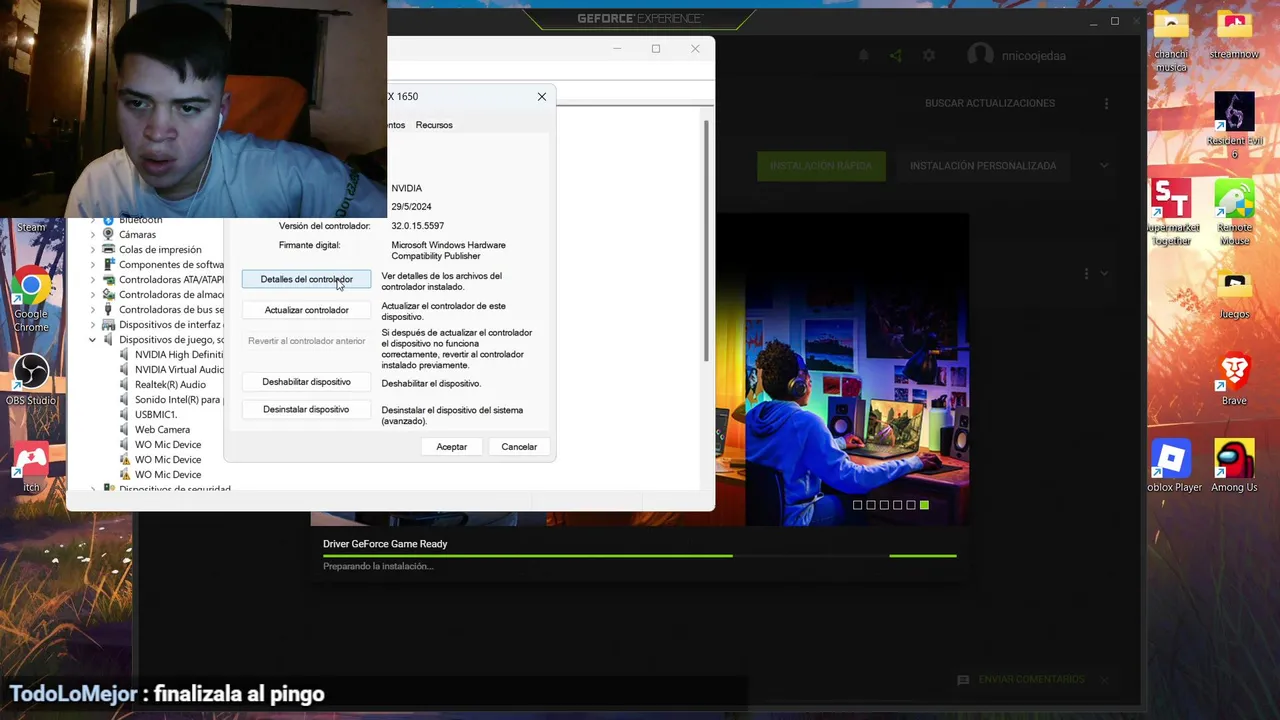Open the Juegos desktop folder
1280x720 pixels.
1234,295
